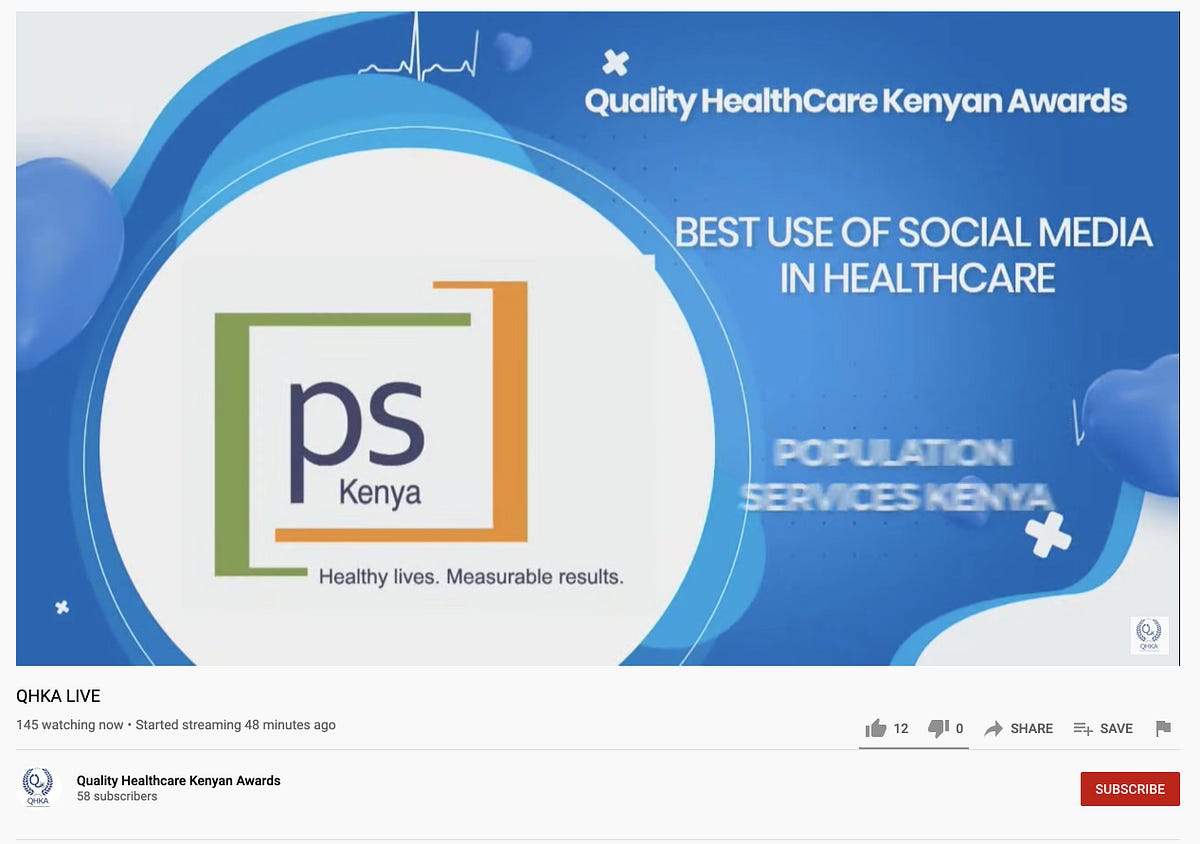Image resolution: width=1200 pixels, height=844 pixels.
Task: Subscribe to Quality Healthcare Kenyan Awards
Action: click(x=1129, y=789)
